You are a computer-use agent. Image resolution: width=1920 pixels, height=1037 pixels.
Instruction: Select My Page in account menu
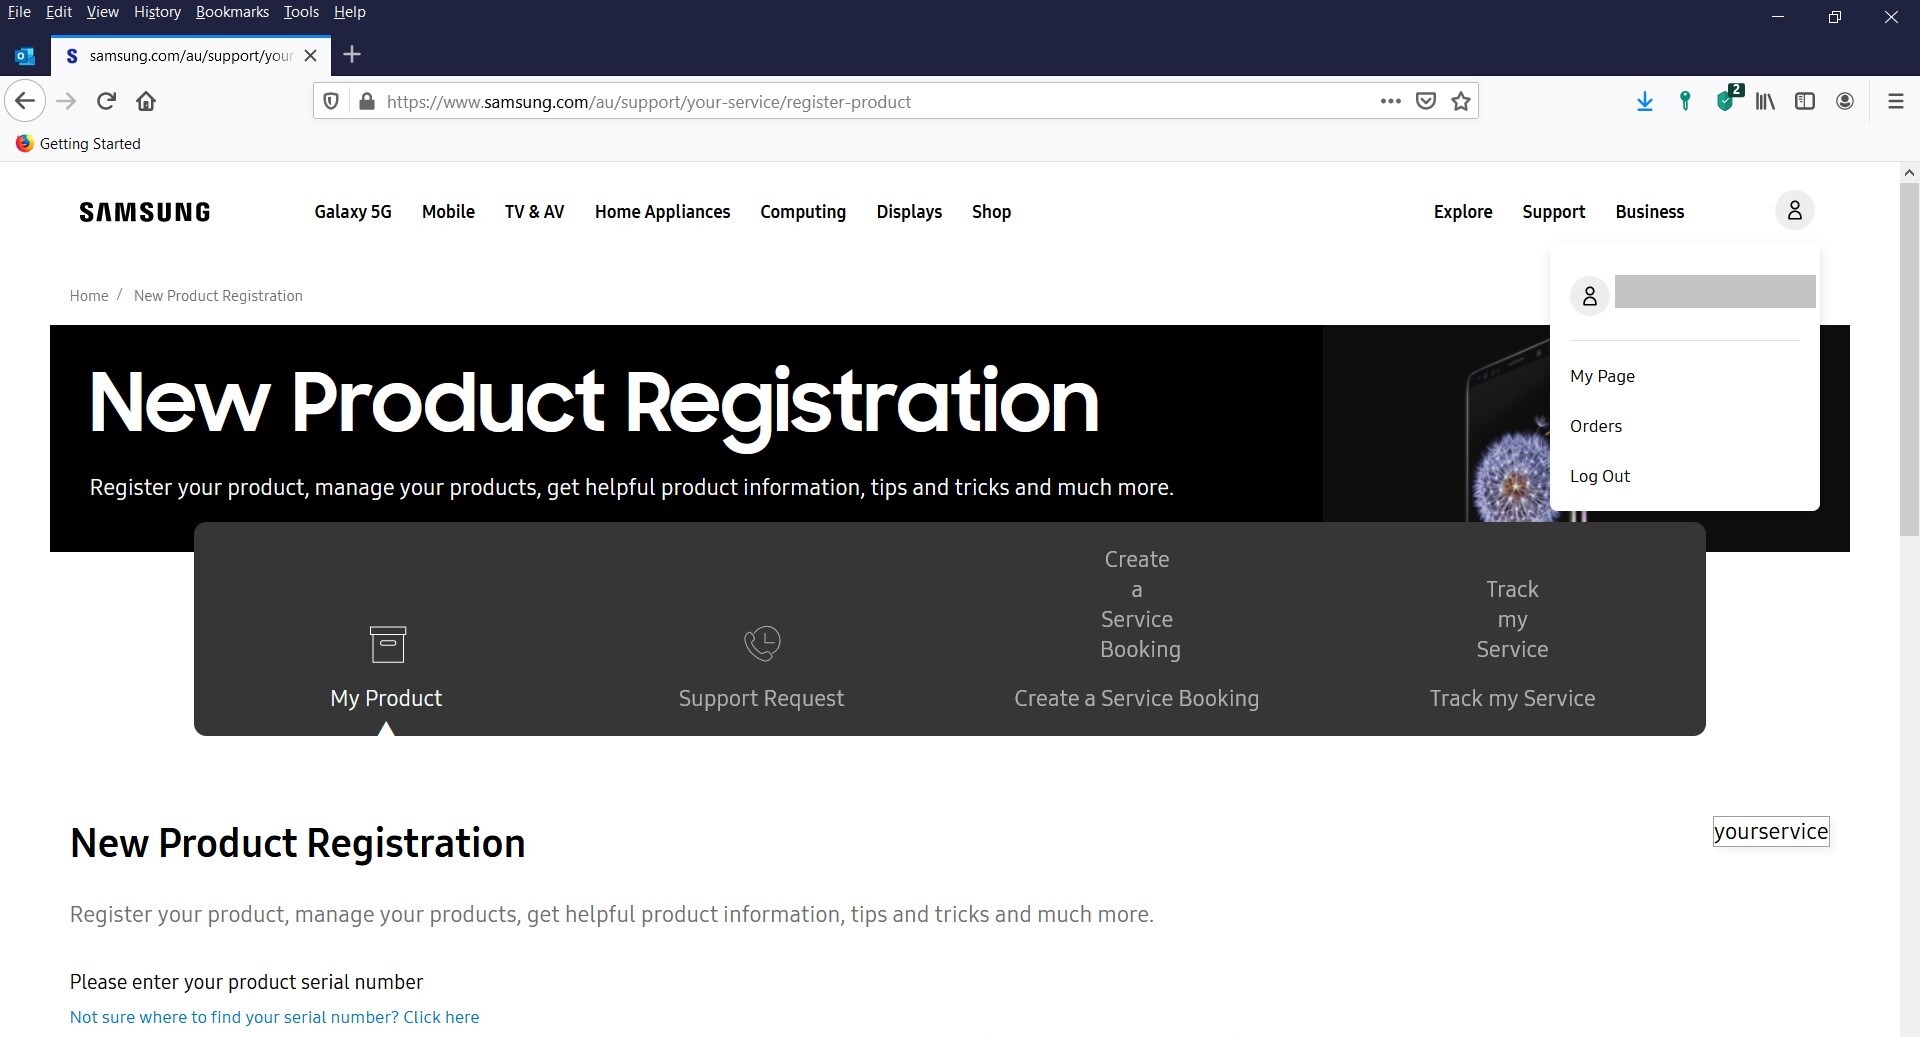[x=1602, y=376]
